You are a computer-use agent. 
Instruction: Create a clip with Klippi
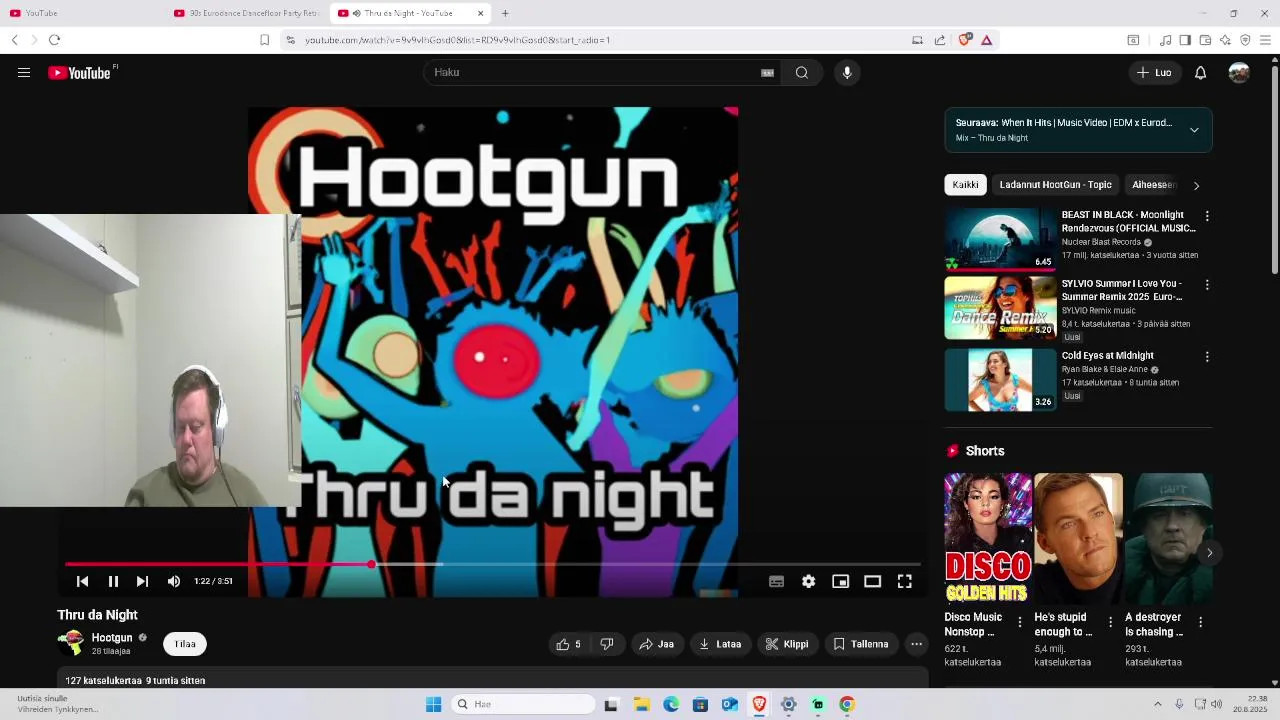pyautogui.click(x=787, y=644)
